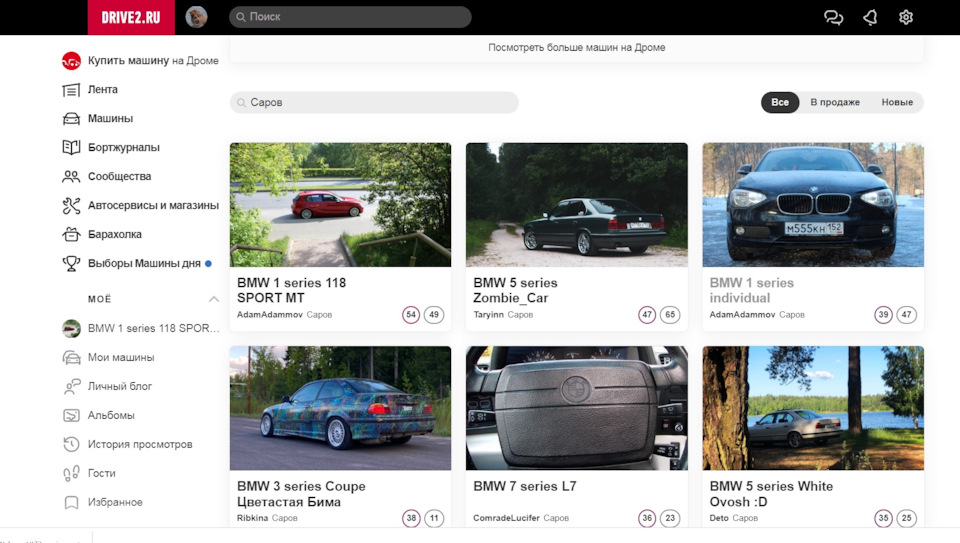The width and height of the screenshot is (960, 543).
Task: Click the Автосервисы wrench icon
Action: (71, 206)
